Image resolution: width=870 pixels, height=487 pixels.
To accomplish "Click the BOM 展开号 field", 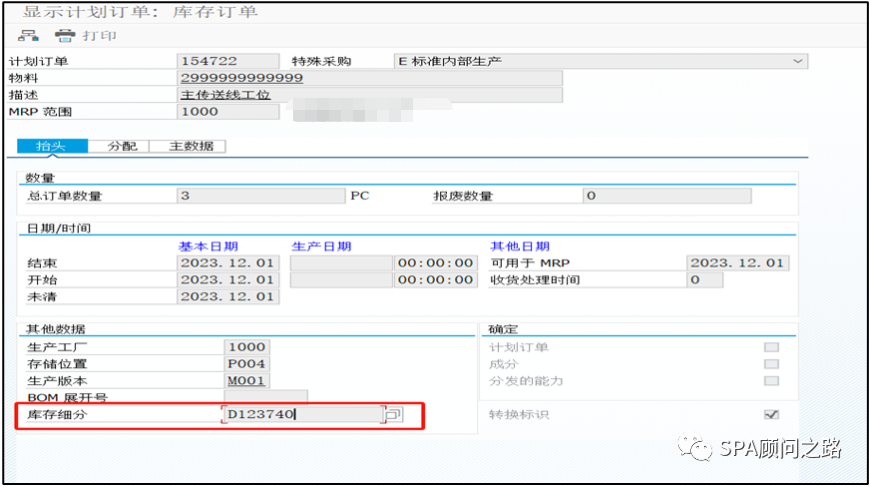I will pos(266,397).
